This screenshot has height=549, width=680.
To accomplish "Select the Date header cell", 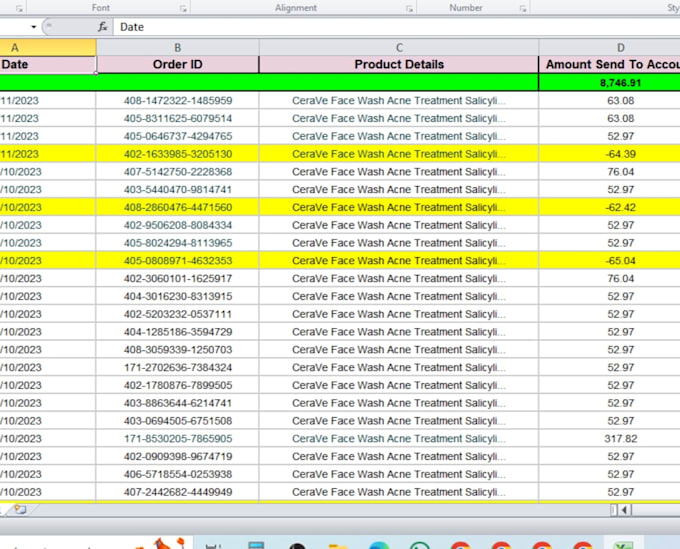I will point(48,65).
